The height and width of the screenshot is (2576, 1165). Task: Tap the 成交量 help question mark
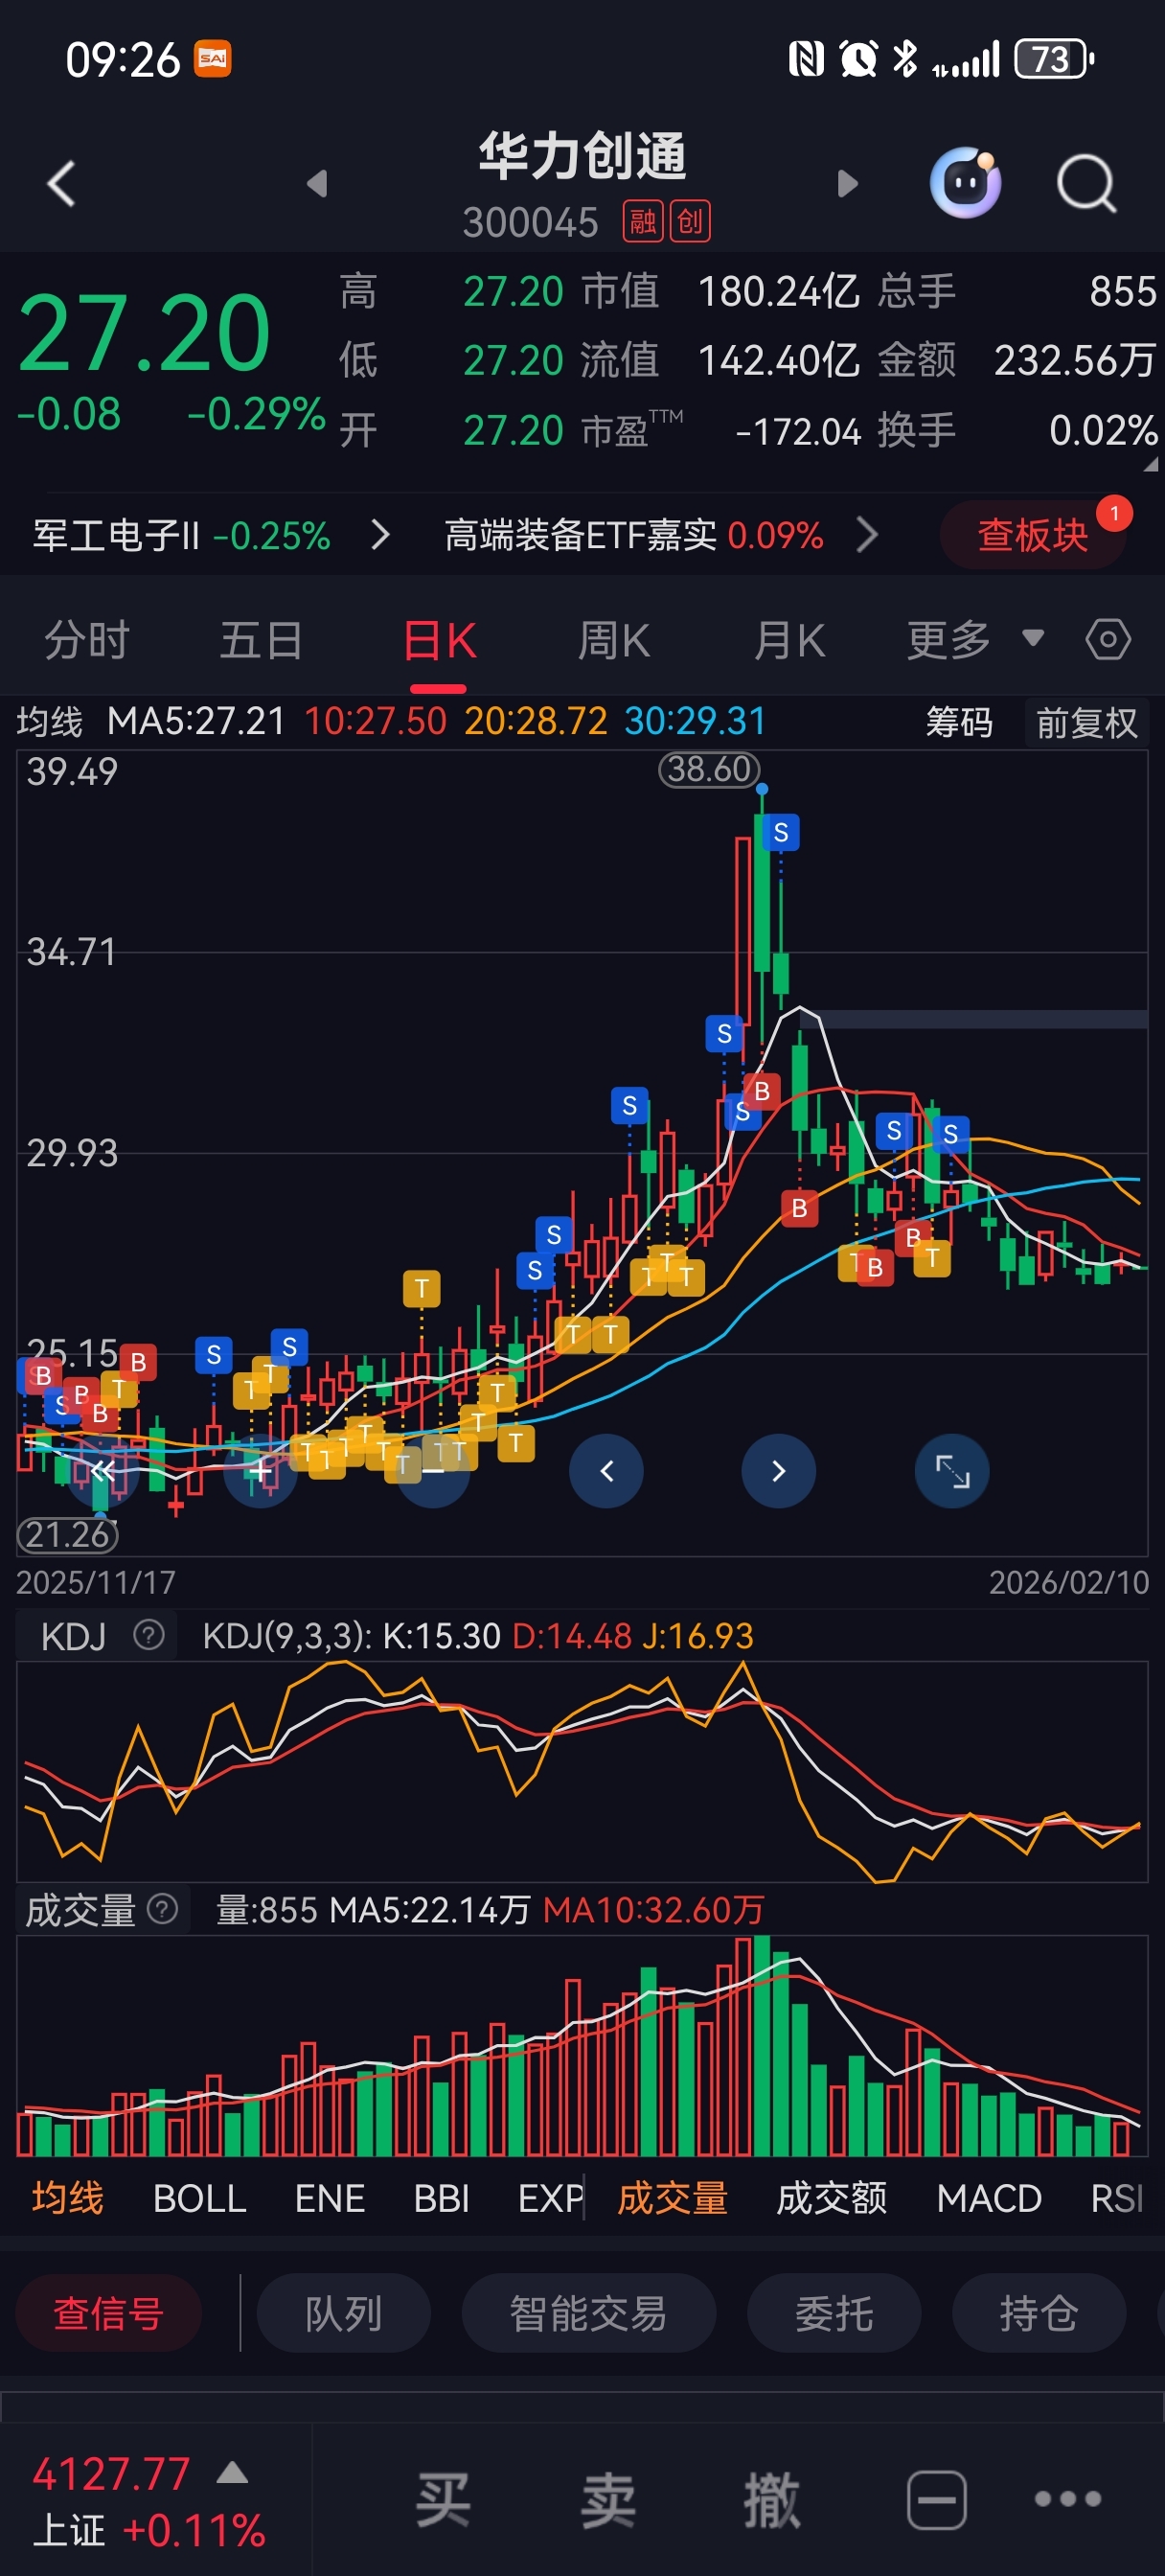[x=162, y=1909]
